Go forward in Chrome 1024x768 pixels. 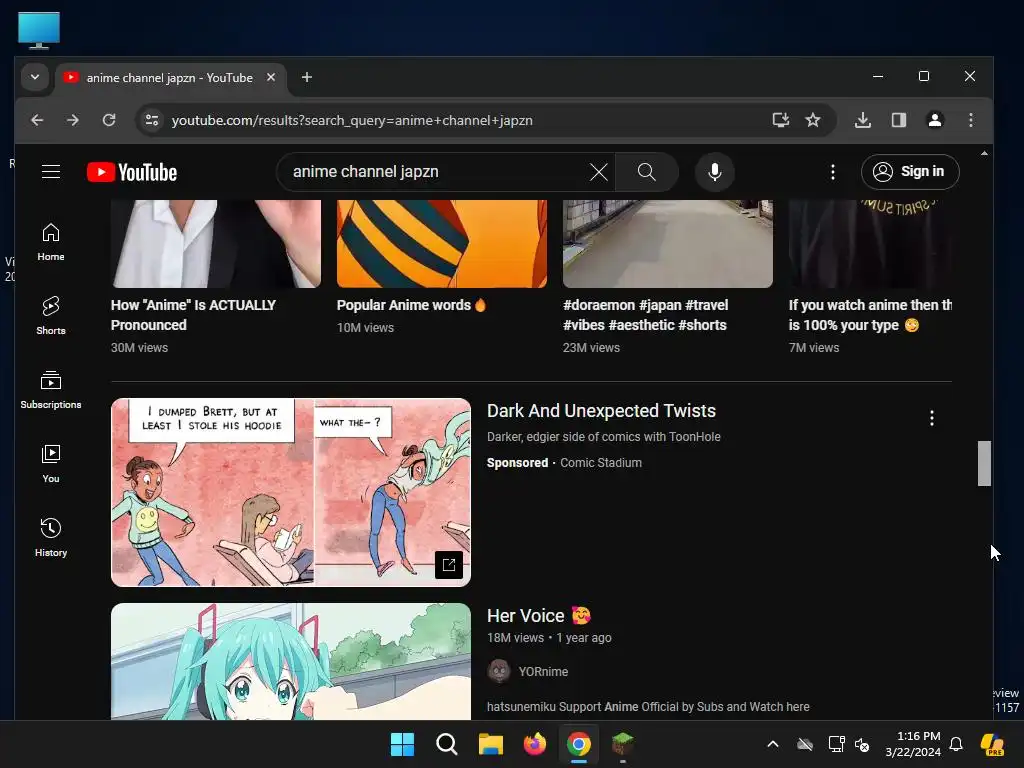73,120
